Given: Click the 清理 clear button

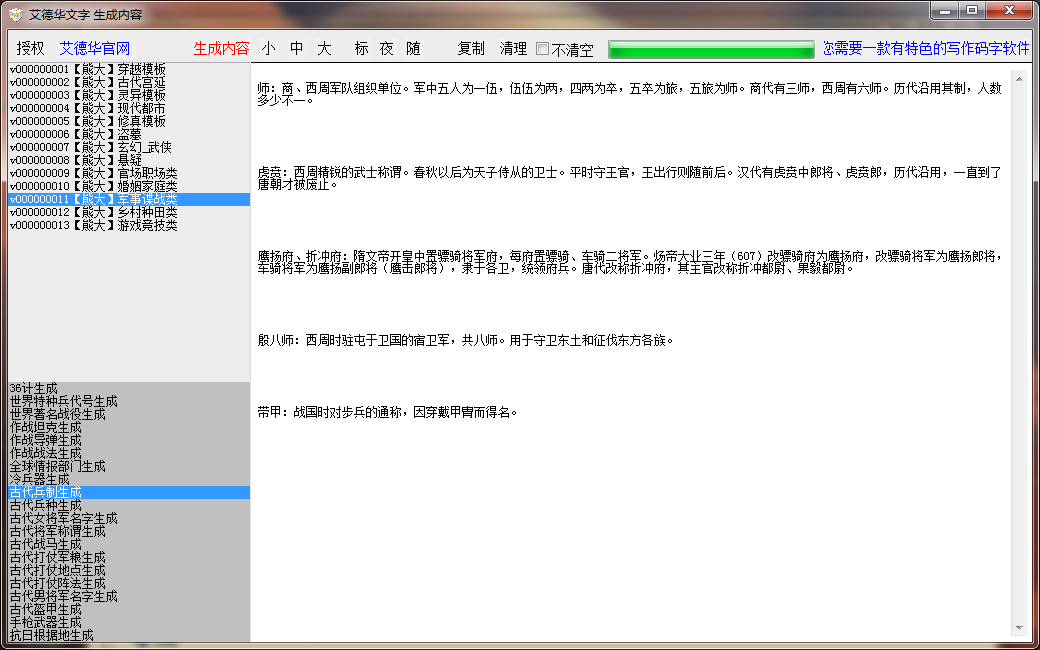Looking at the screenshot, I should 513,48.
